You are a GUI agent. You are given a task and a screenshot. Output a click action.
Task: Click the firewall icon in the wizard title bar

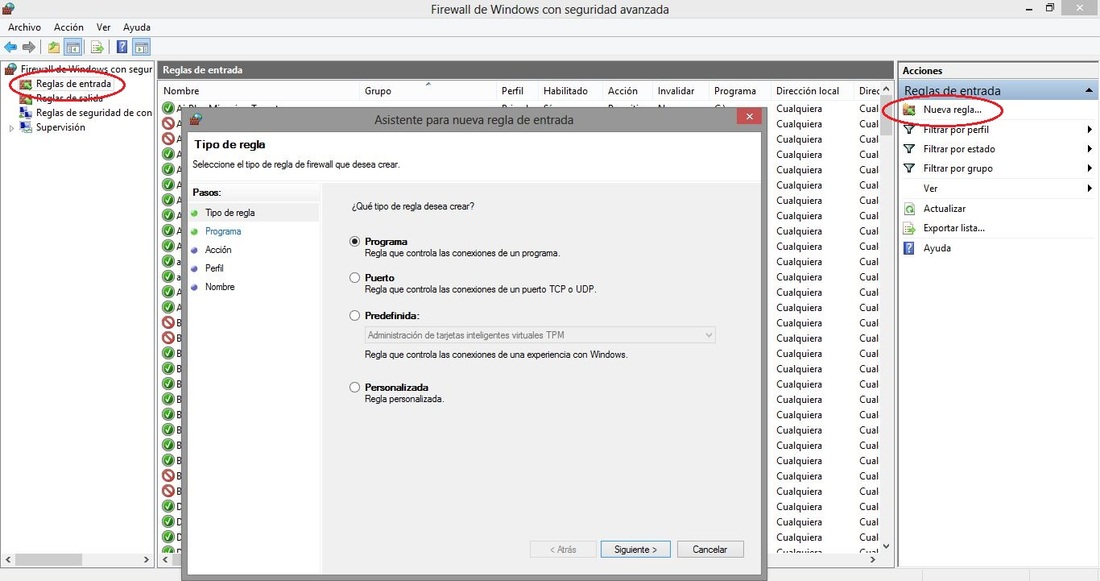pos(196,119)
